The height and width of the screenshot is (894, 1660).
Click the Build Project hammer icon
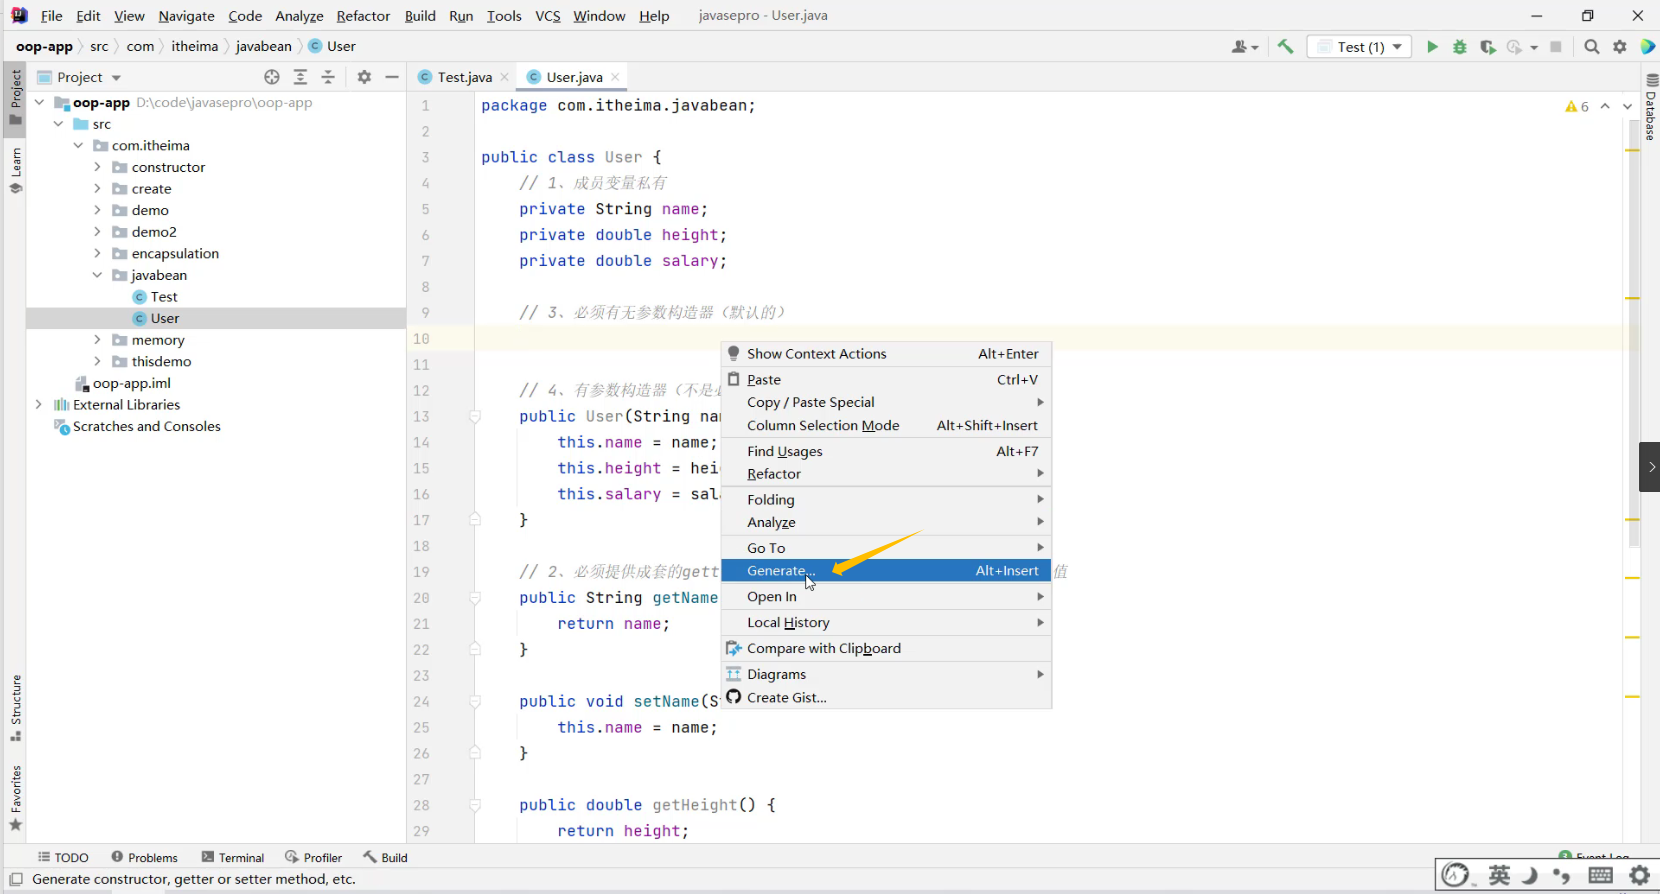click(1286, 47)
